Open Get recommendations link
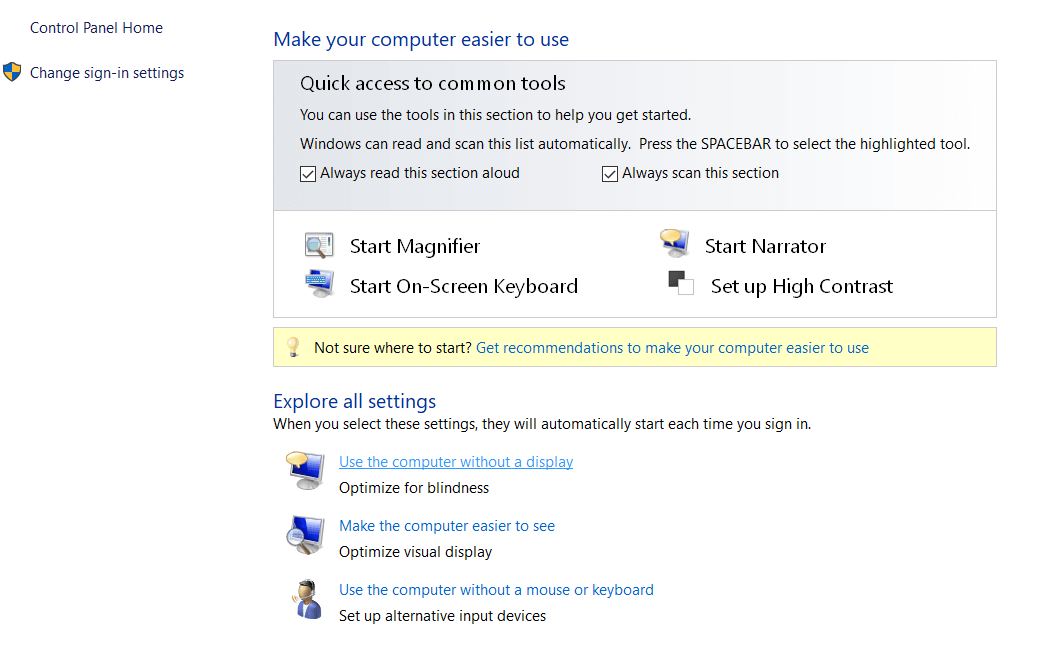This screenshot has width=1054, height=647. 672,348
